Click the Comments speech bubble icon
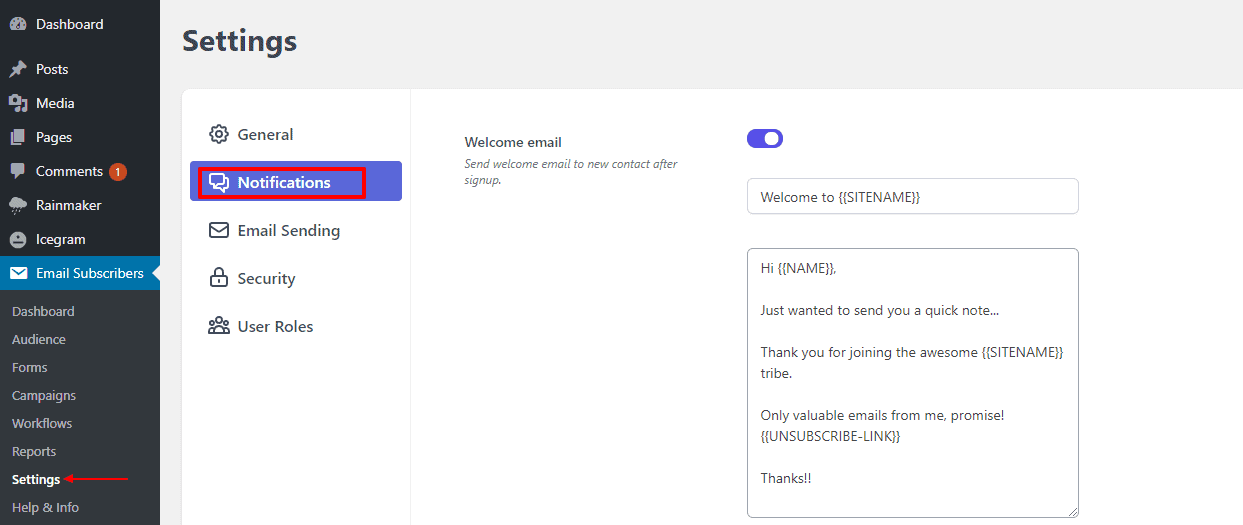 click(x=18, y=171)
